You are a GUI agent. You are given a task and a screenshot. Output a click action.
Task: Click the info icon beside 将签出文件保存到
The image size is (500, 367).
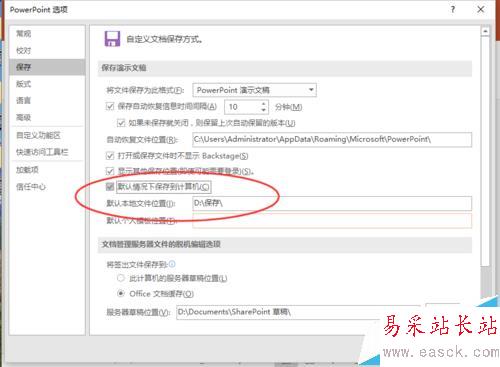pos(172,264)
